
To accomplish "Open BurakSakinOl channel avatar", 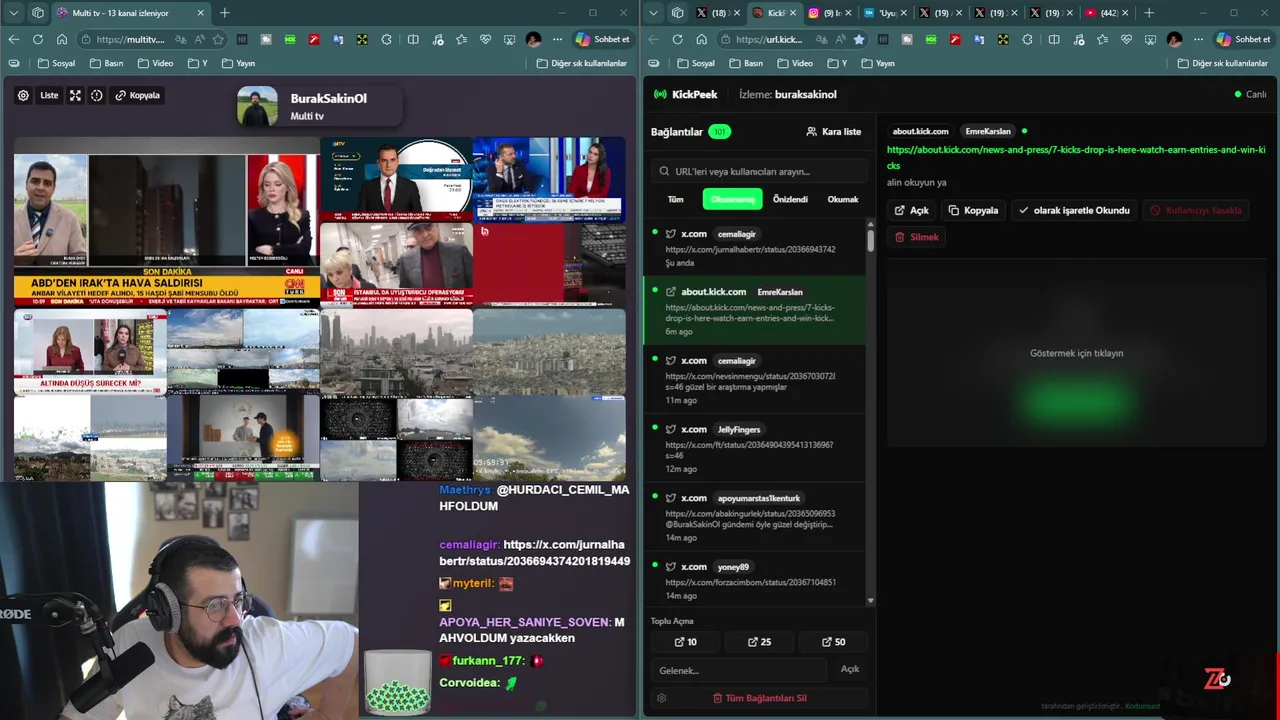I will (257, 106).
